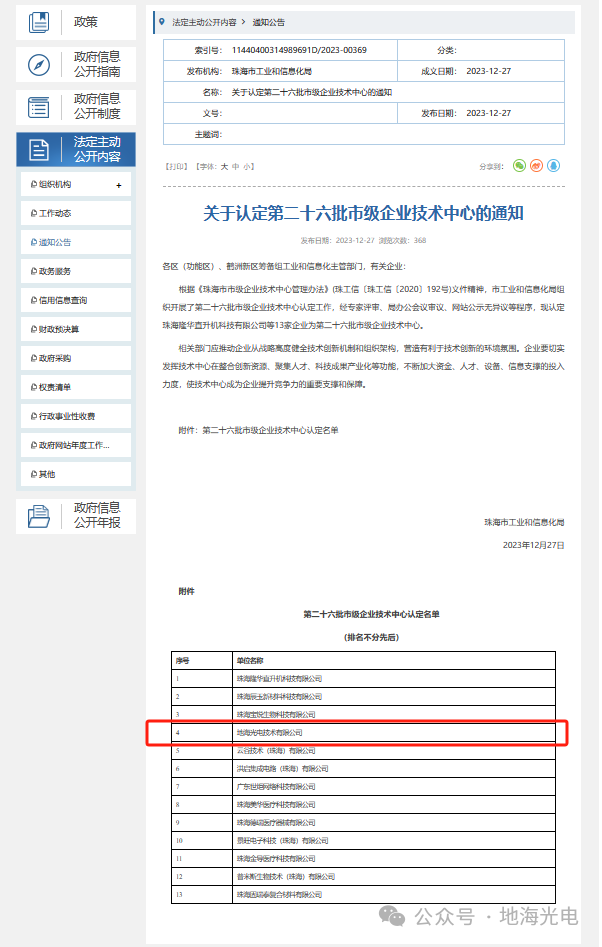Open 财政预决算 in the sidebar
This screenshot has height=947, width=602.
point(59,329)
